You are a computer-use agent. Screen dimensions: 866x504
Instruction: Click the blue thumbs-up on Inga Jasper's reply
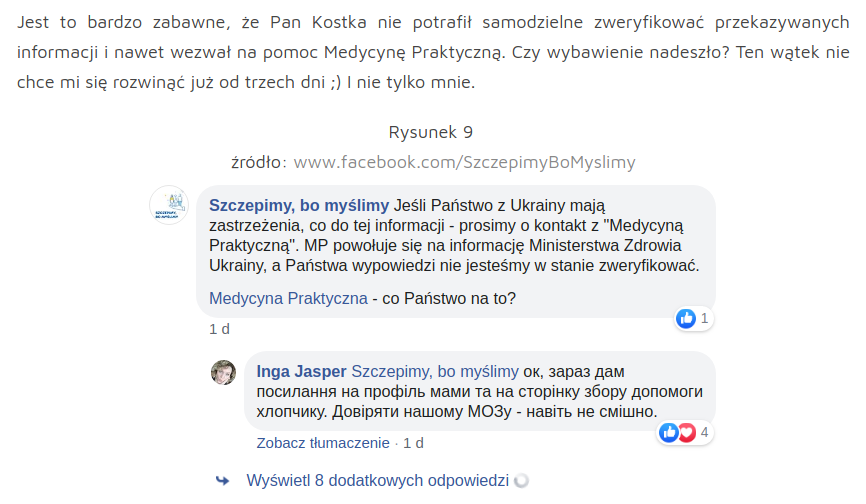(669, 432)
